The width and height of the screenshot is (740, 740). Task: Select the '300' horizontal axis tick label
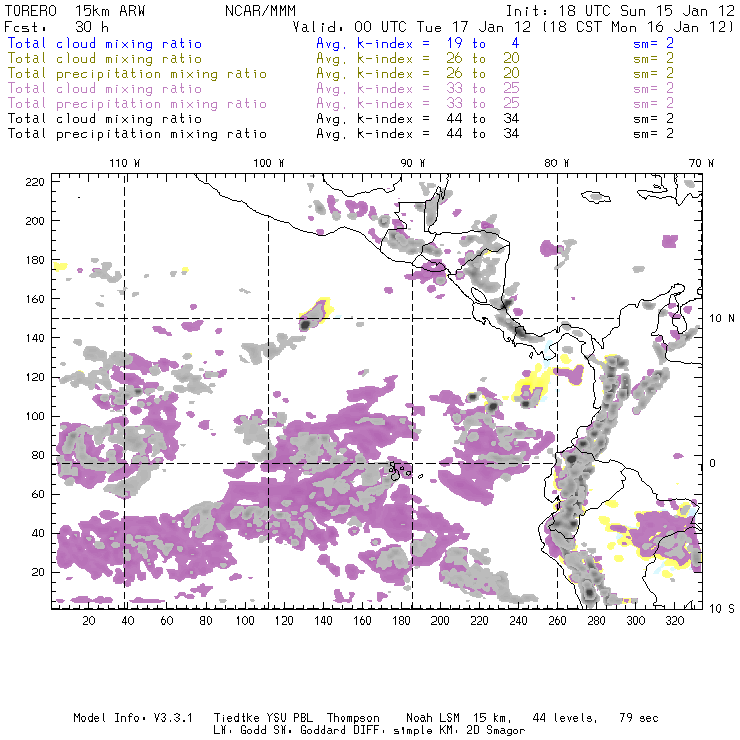(x=635, y=621)
